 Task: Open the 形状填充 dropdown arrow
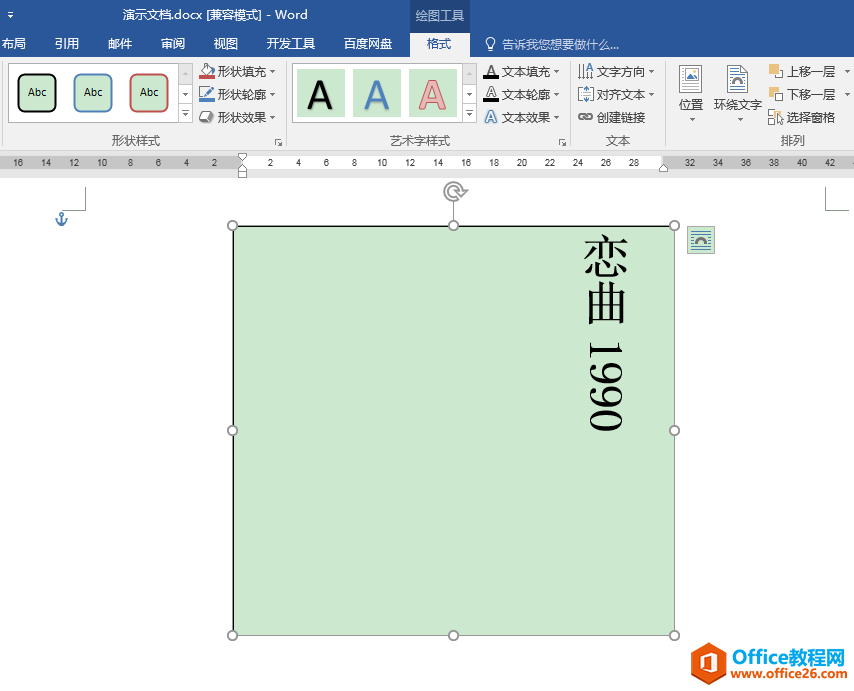point(272,71)
